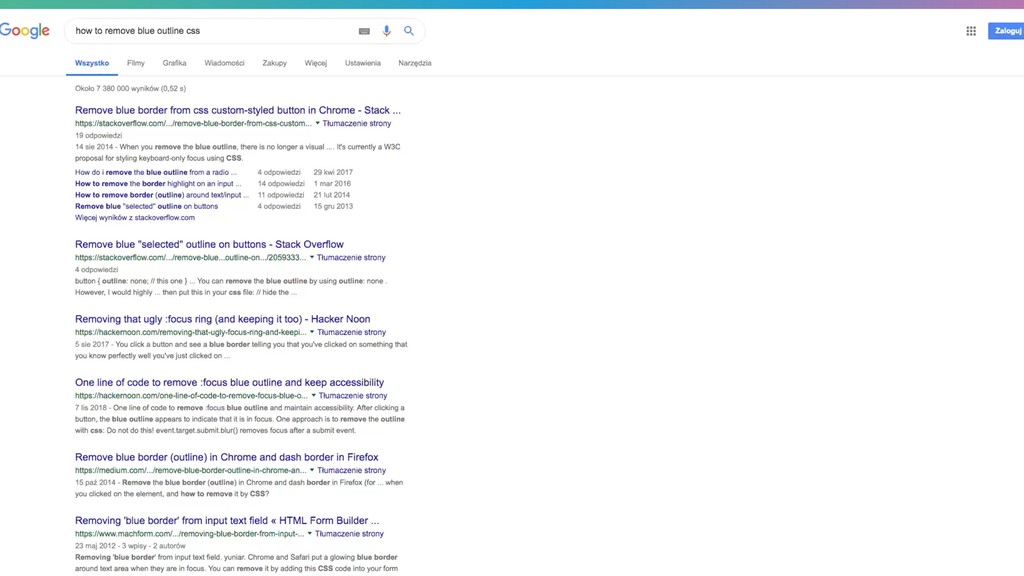Expand the Więcej menu
Viewport: 1024px width, 576px height.
(x=315, y=63)
